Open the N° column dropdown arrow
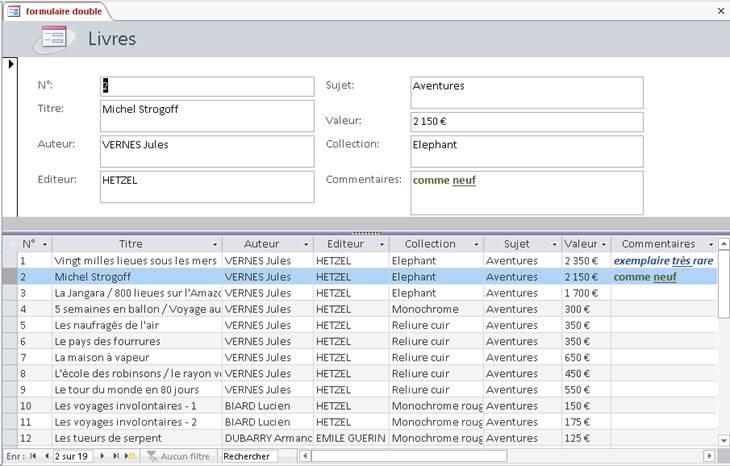730x466 pixels. pyautogui.click(x=45, y=244)
